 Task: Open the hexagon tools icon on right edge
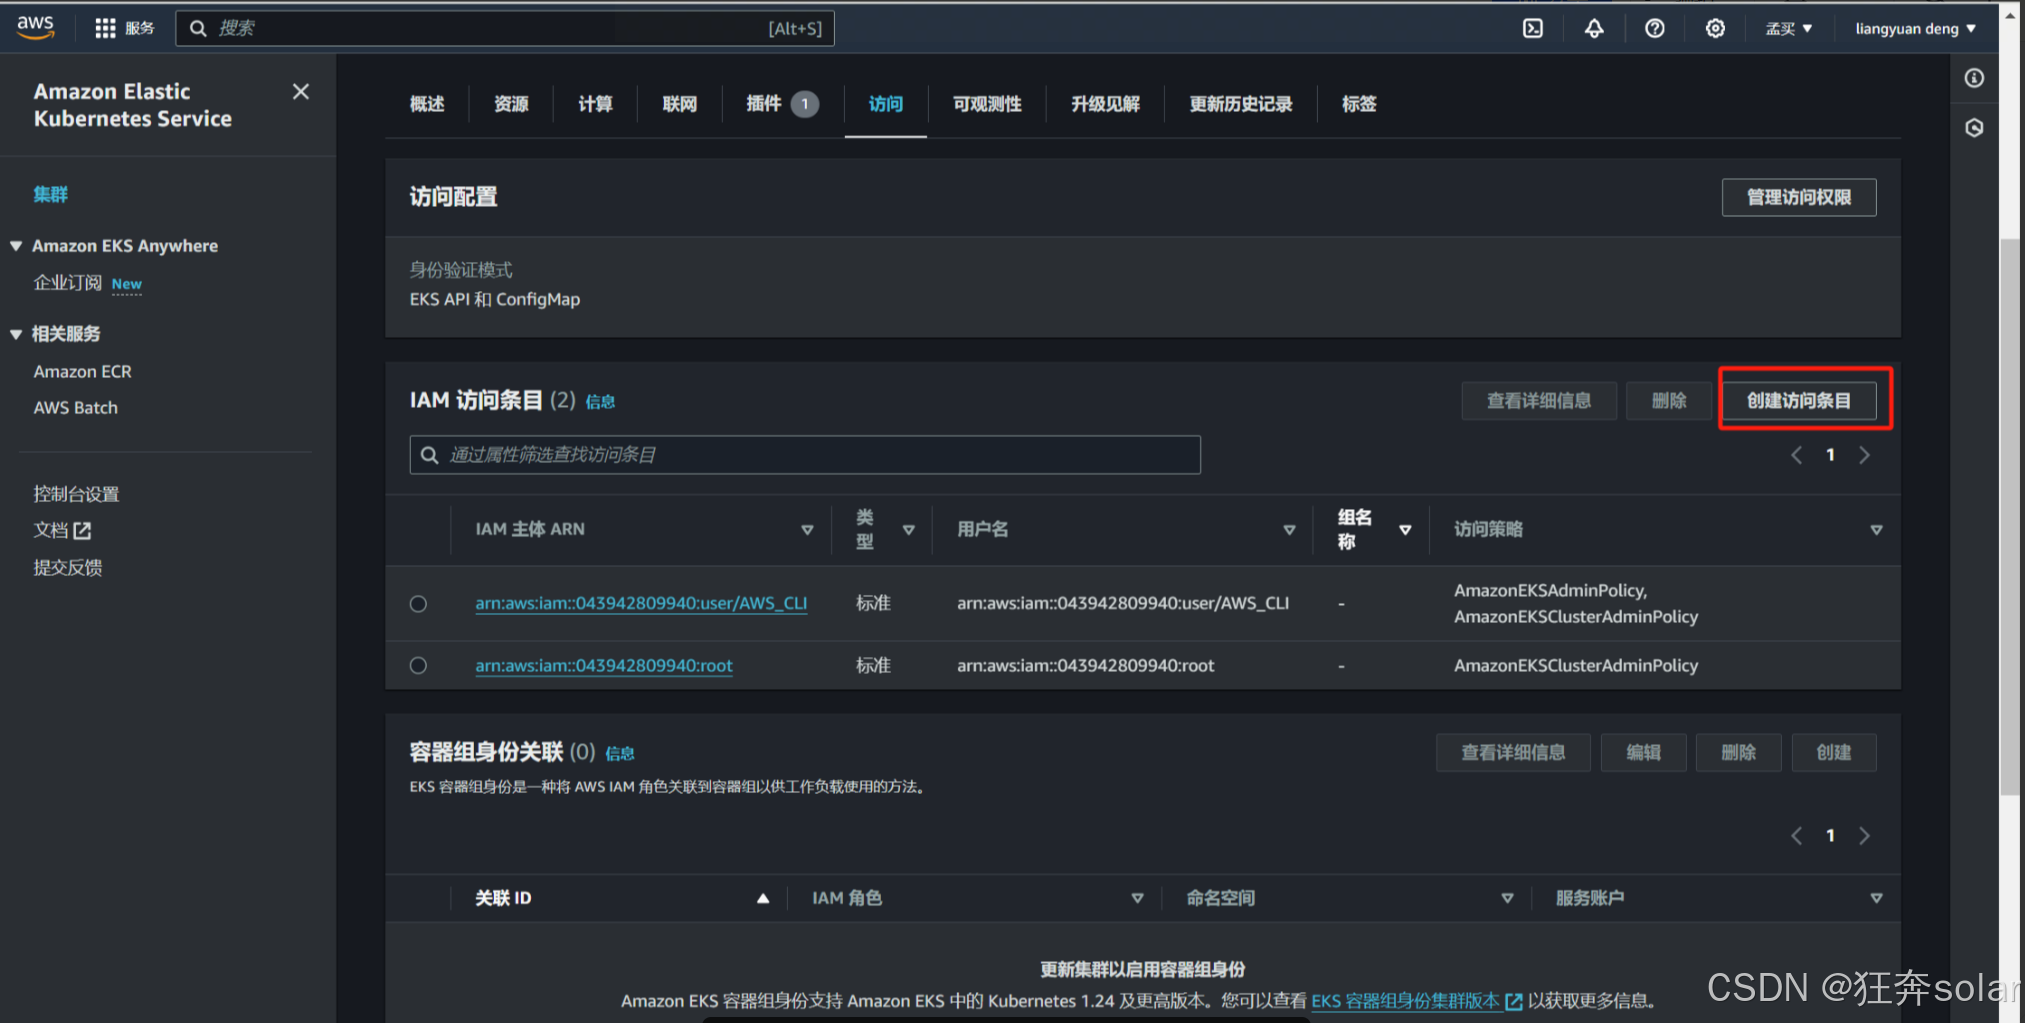(x=1974, y=128)
